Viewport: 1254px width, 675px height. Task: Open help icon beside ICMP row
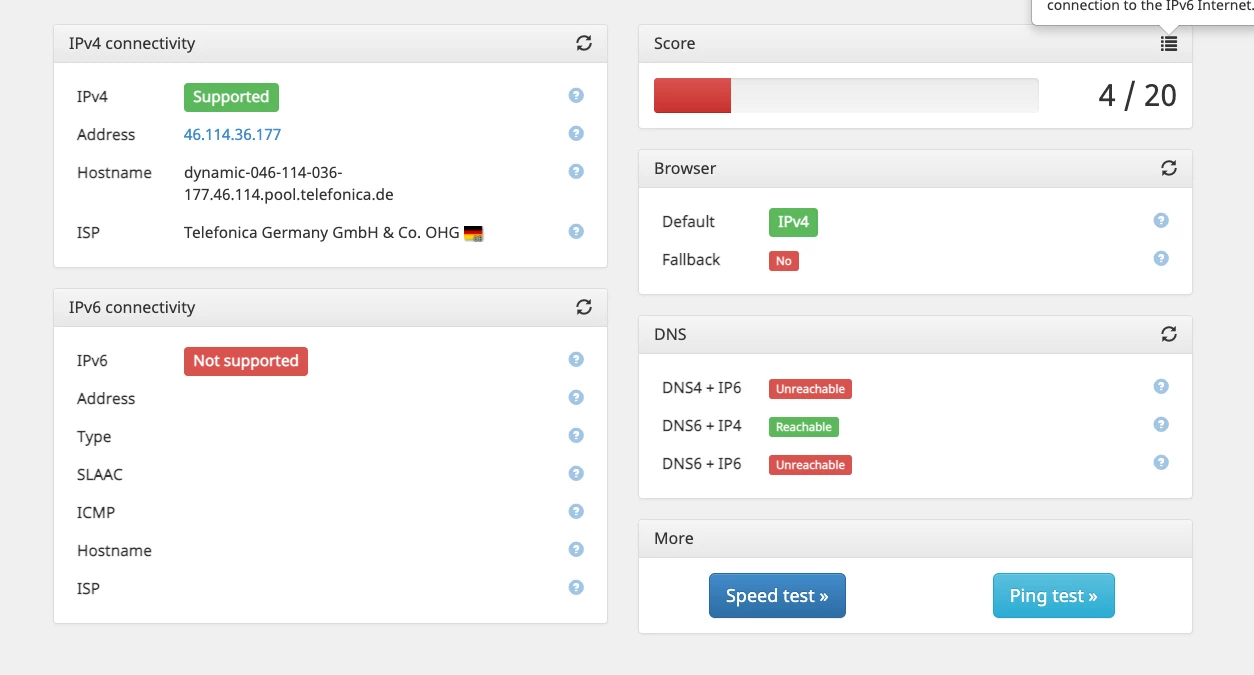pyautogui.click(x=576, y=511)
